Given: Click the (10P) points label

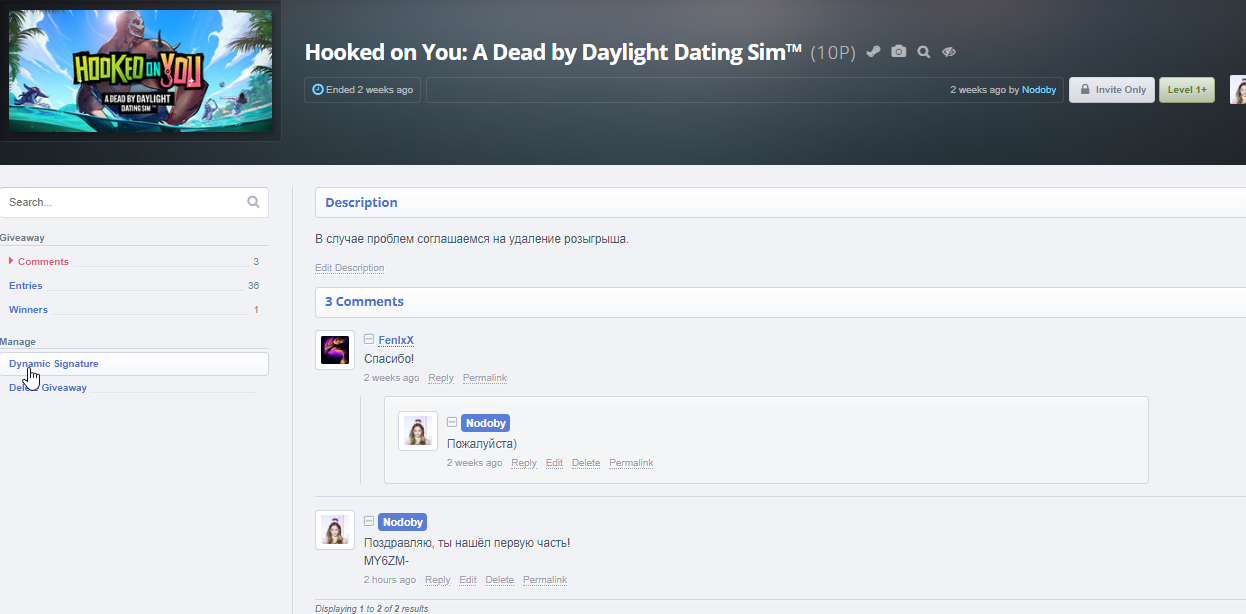Looking at the screenshot, I should [833, 53].
